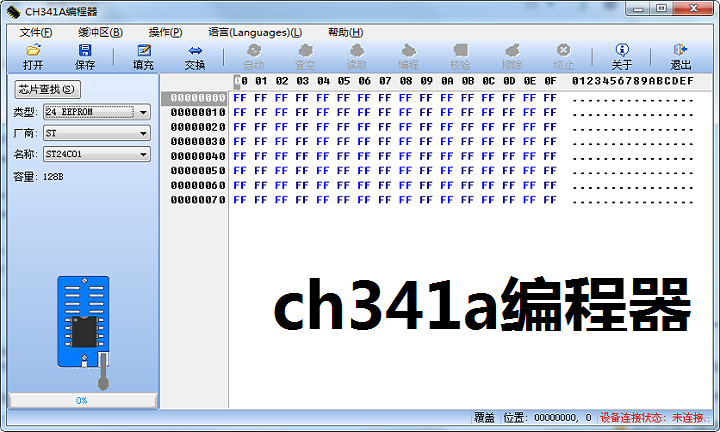This screenshot has width=720, height=432.
Task: Click the 关于 (About) info icon
Action: tap(622, 50)
